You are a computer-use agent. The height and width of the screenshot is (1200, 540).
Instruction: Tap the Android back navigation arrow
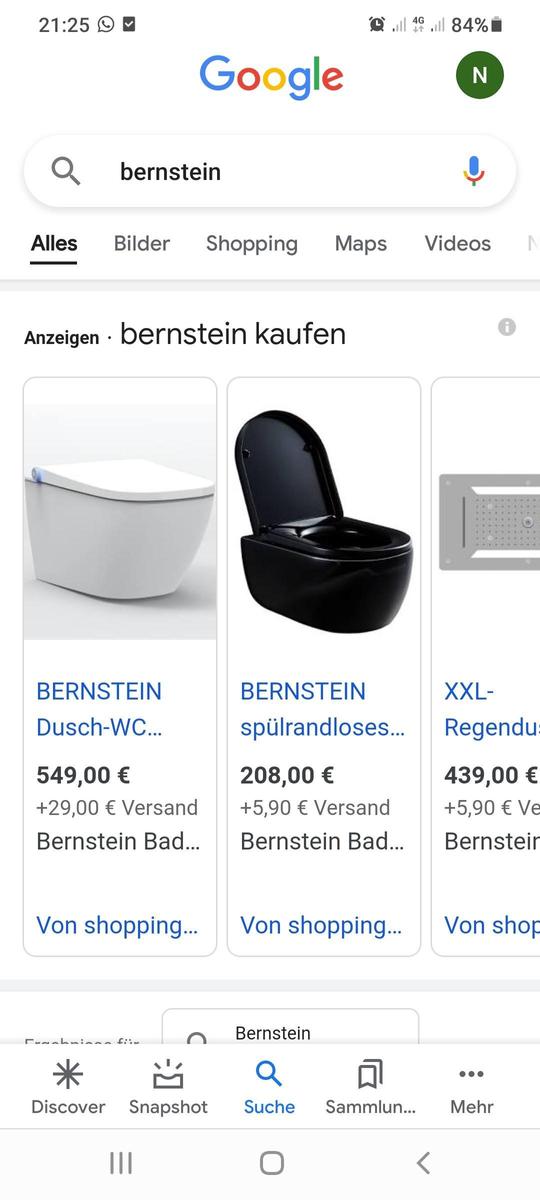pos(423,1162)
